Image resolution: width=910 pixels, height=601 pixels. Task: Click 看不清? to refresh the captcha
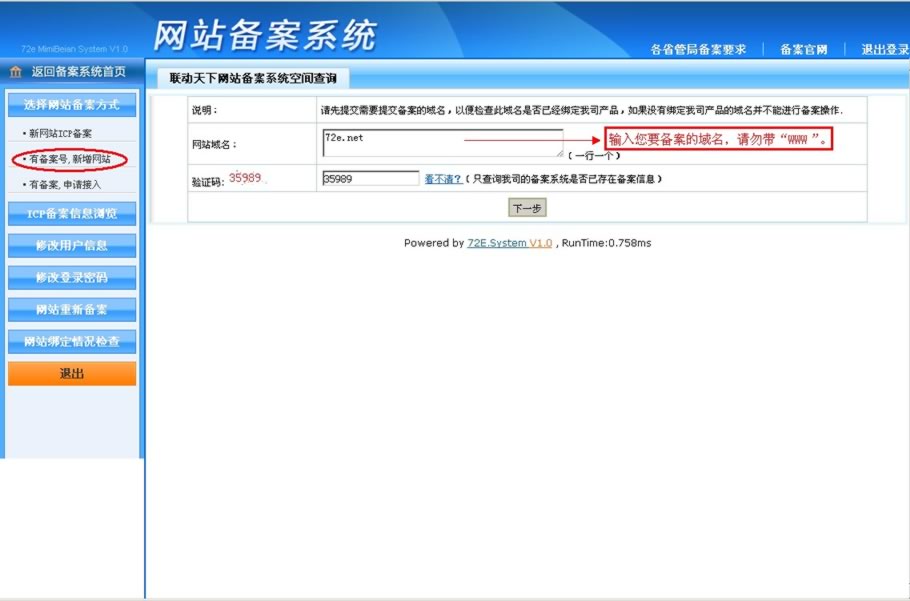[x=443, y=179]
